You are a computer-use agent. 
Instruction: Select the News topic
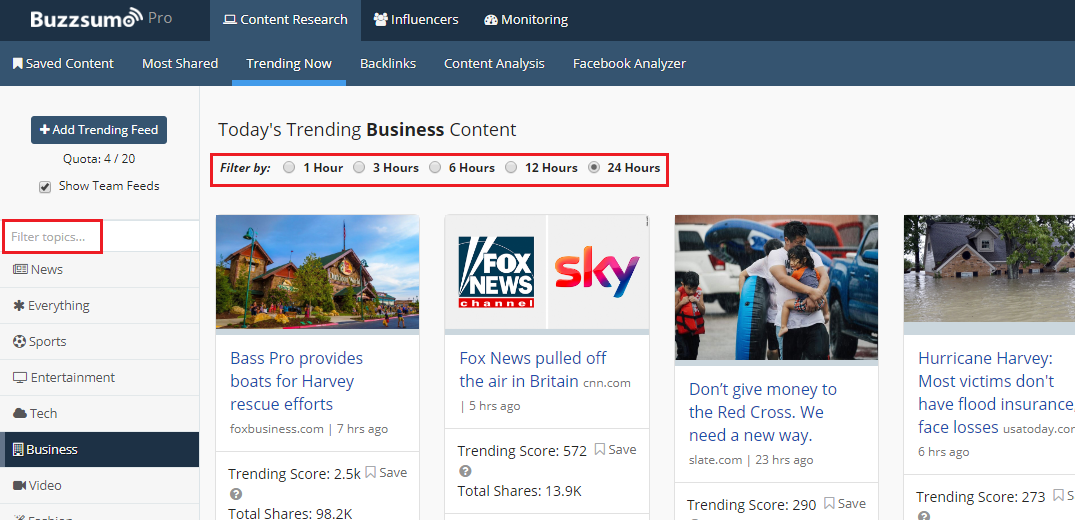click(x=99, y=270)
